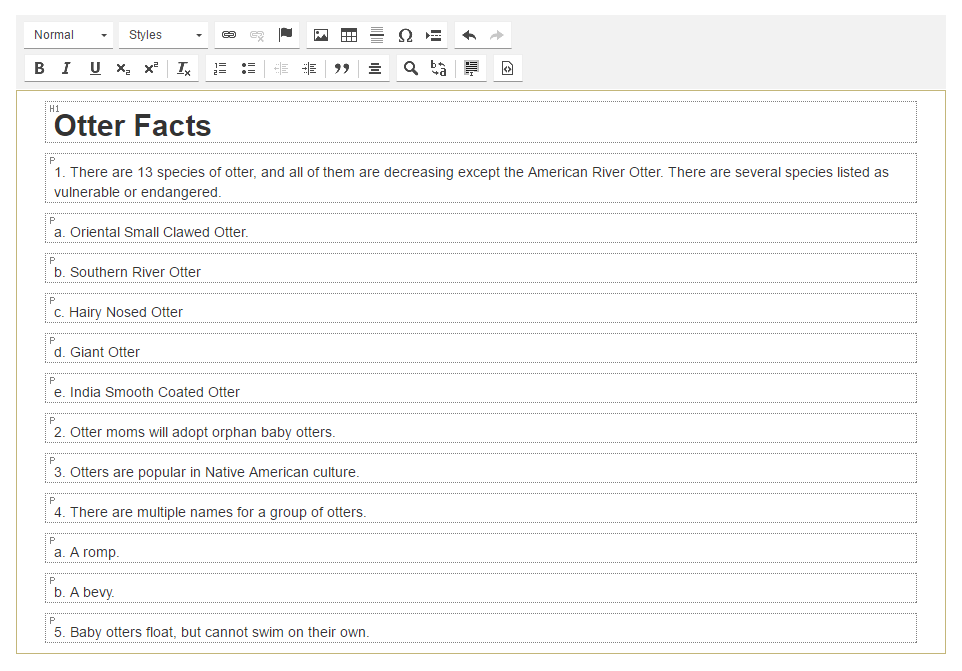Click the center align icon

(374, 68)
